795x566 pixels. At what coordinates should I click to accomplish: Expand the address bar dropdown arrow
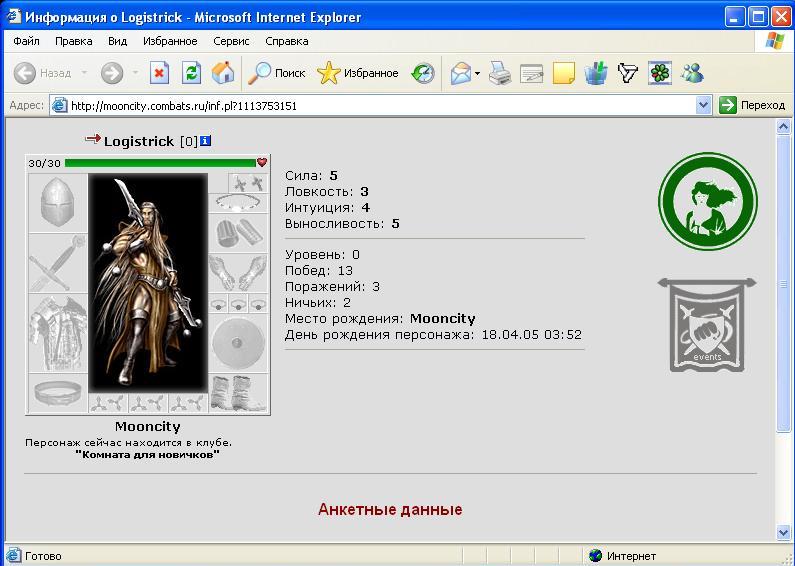[x=703, y=105]
